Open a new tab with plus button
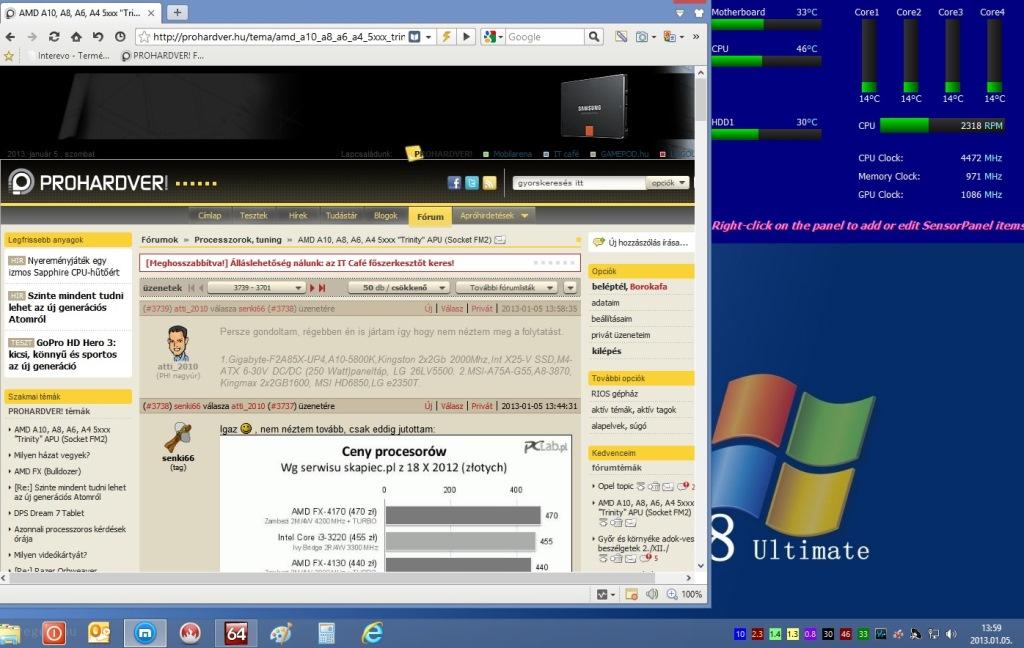 pos(177,12)
